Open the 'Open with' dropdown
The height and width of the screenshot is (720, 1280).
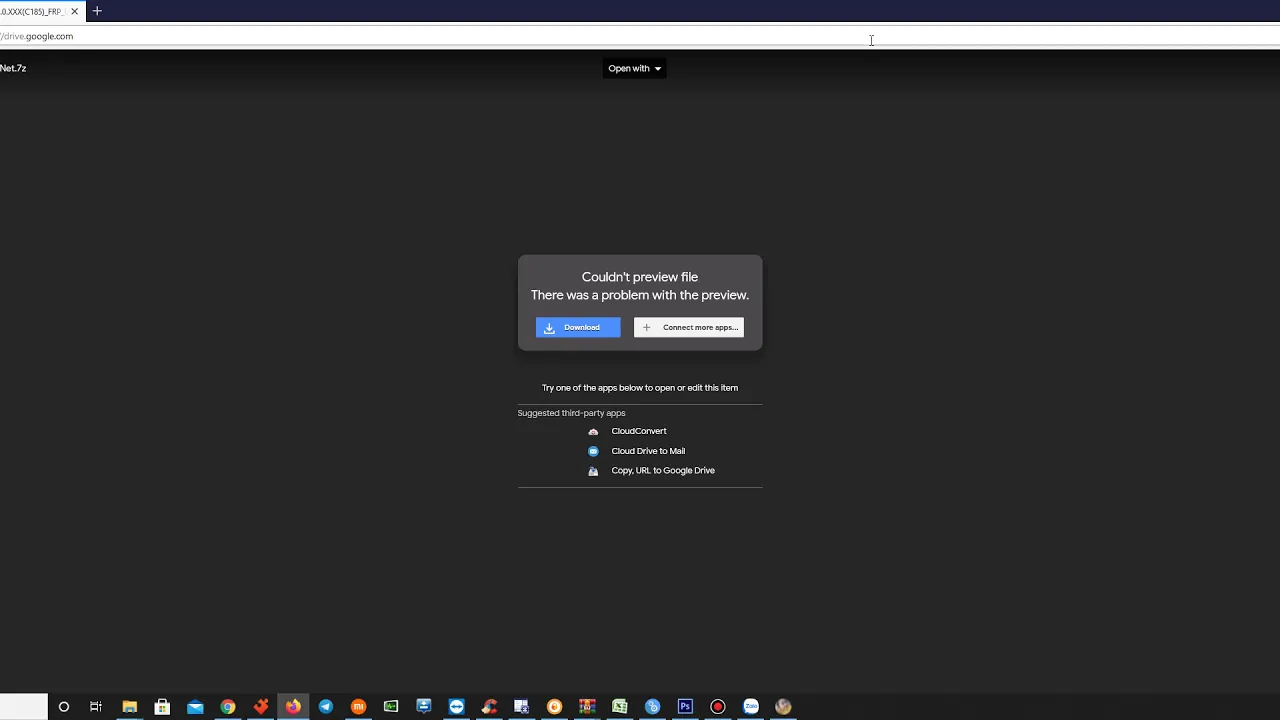click(x=635, y=68)
